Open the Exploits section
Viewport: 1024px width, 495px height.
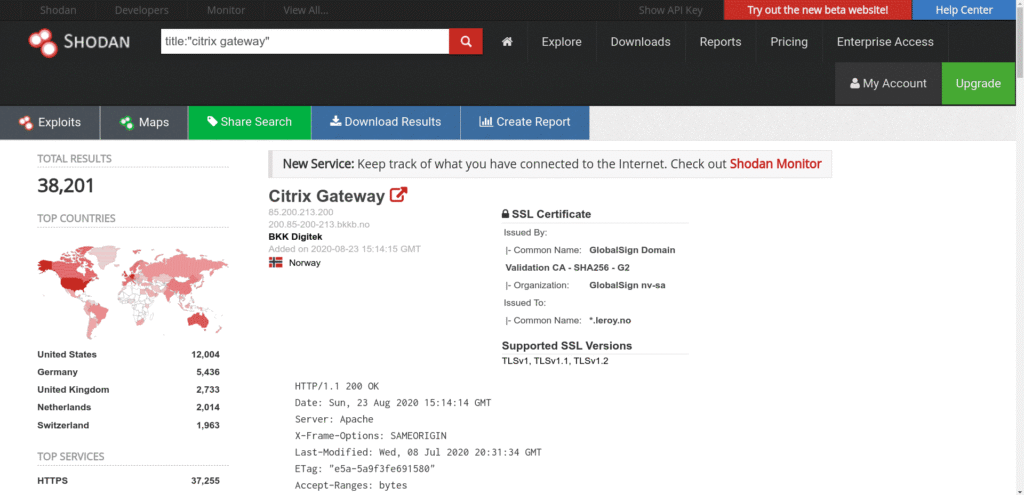coord(50,122)
